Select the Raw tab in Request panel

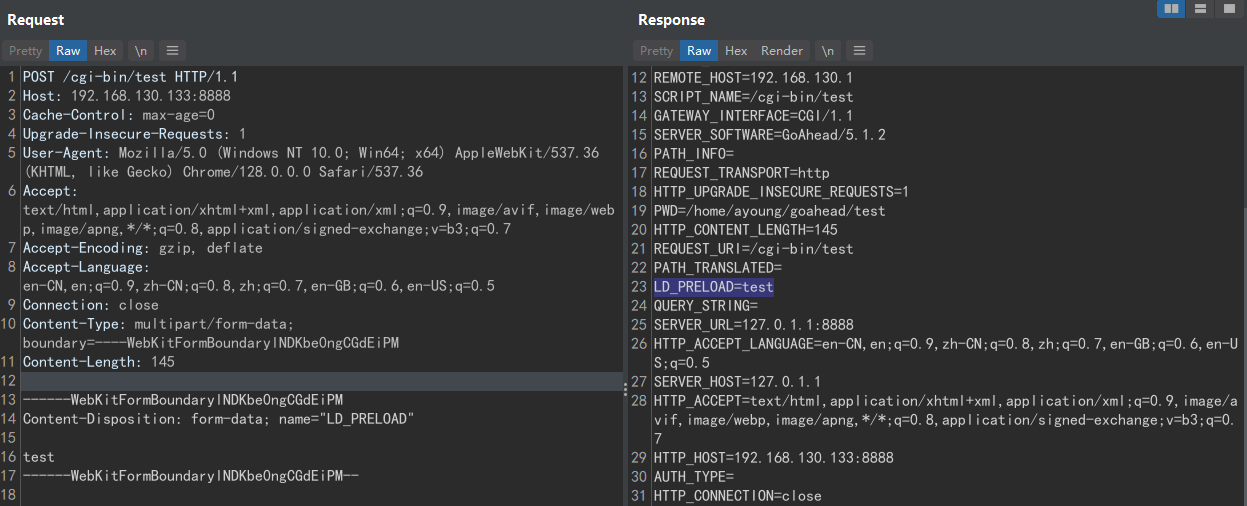tap(68, 50)
